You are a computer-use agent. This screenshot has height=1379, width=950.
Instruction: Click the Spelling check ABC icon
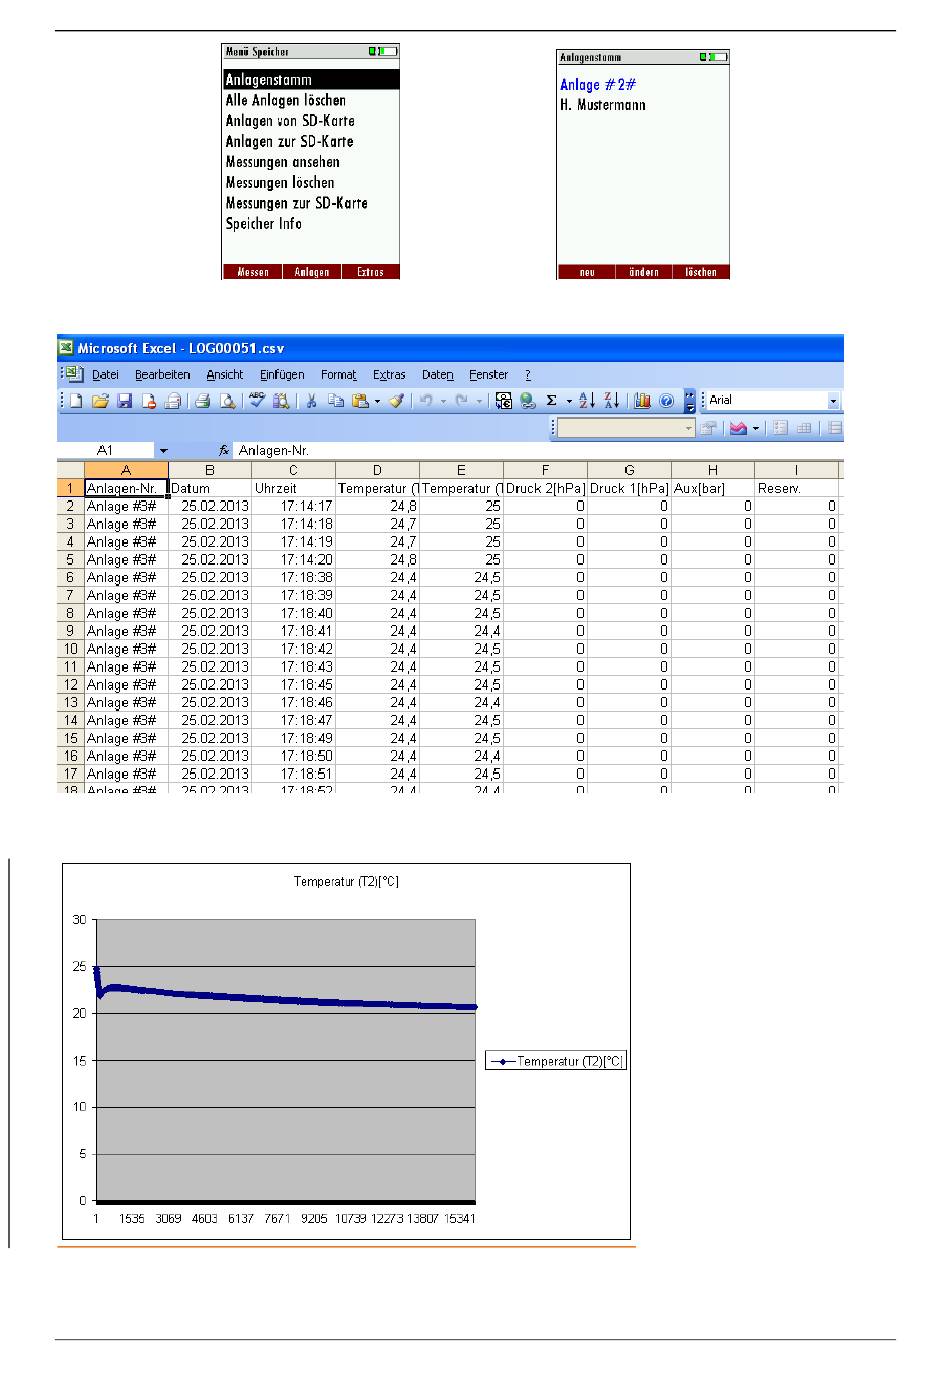click(257, 401)
